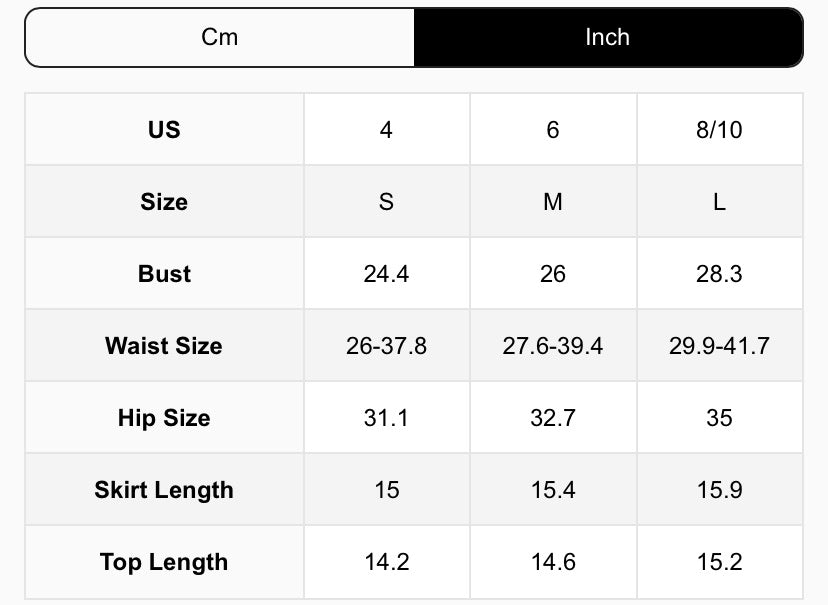Click the Hip Size row label
This screenshot has width=828, height=605.
(164, 418)
